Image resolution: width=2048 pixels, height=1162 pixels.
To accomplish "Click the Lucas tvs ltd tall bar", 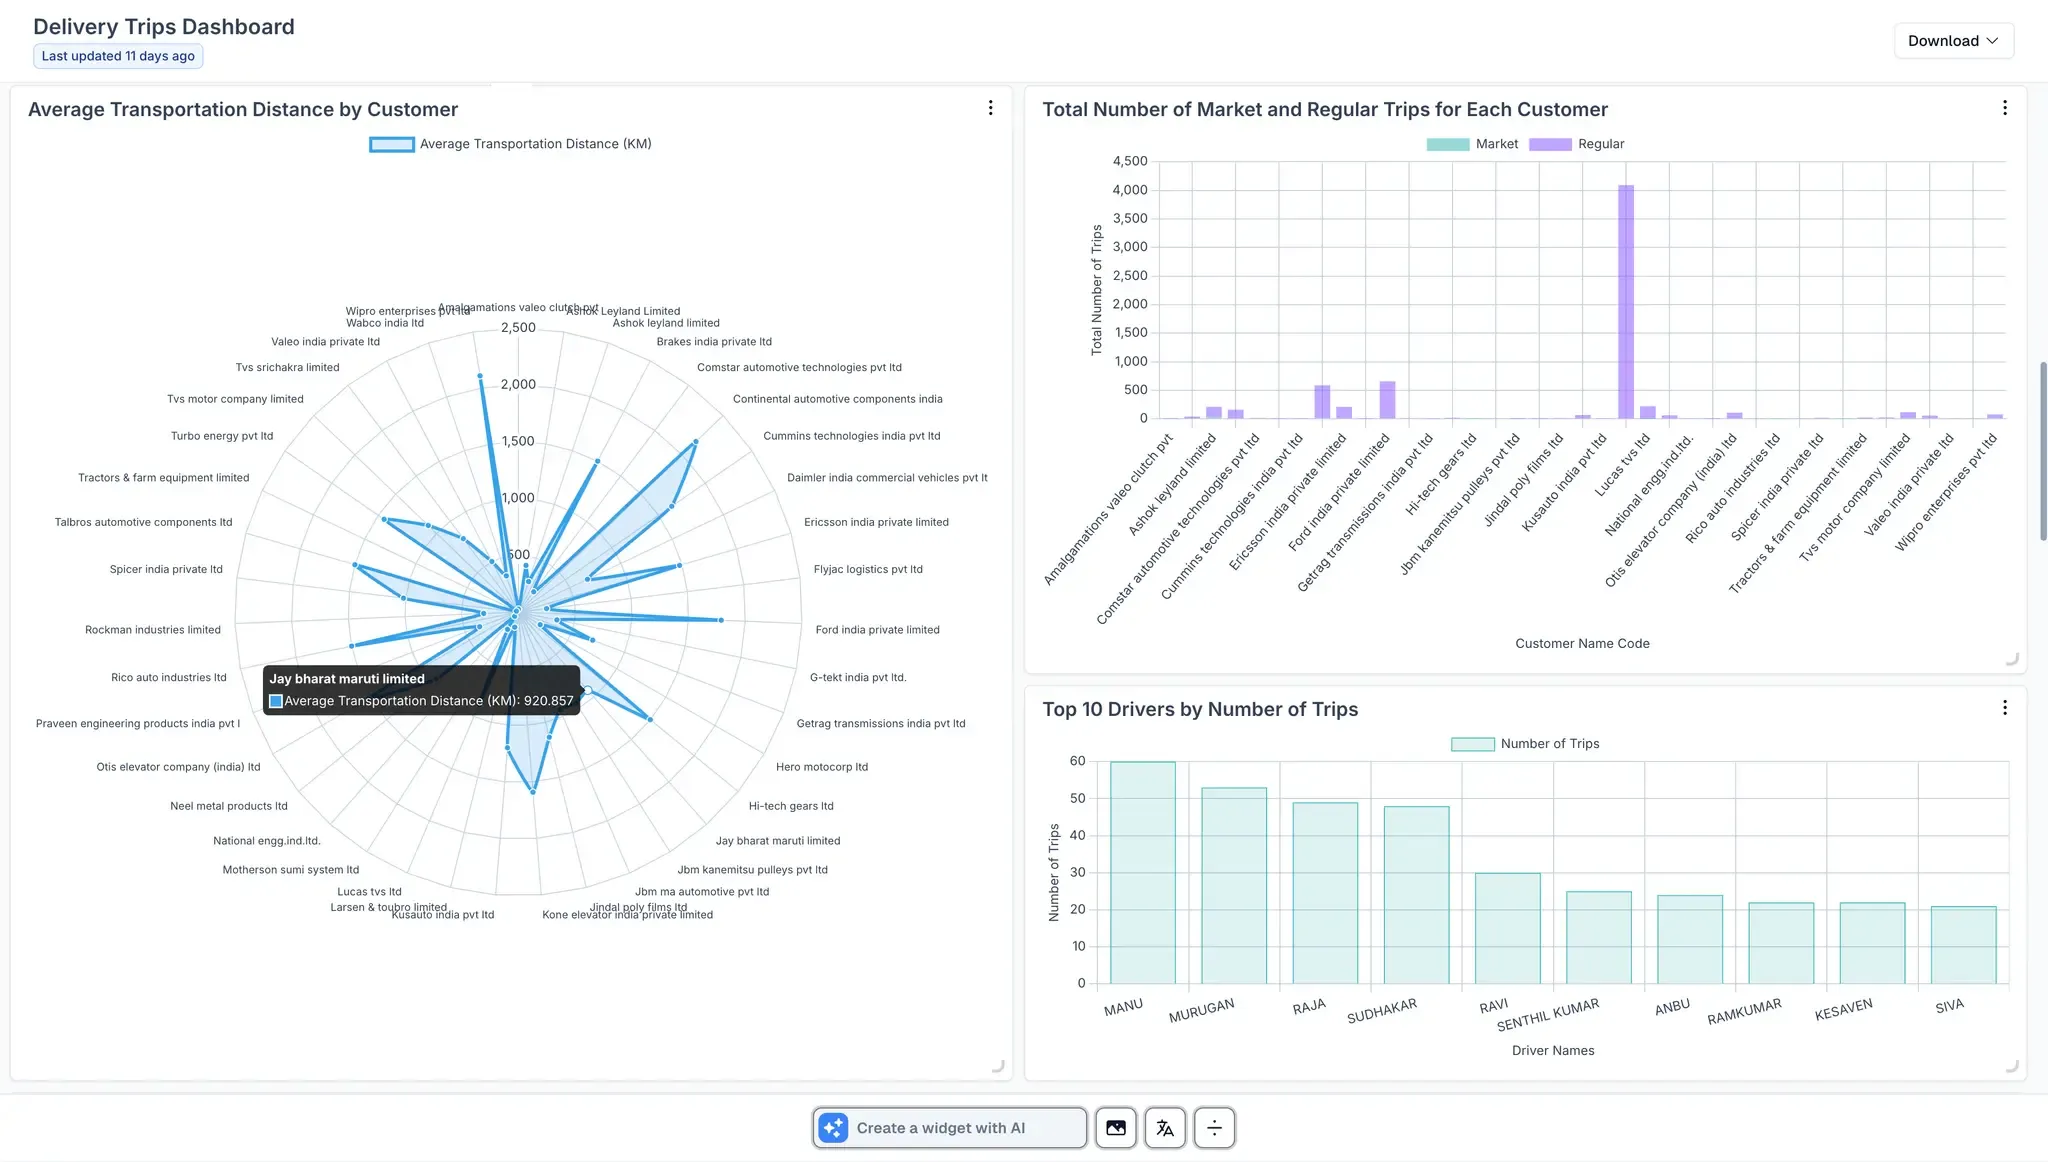I will pyautogui.click(x=1626, y=300).
